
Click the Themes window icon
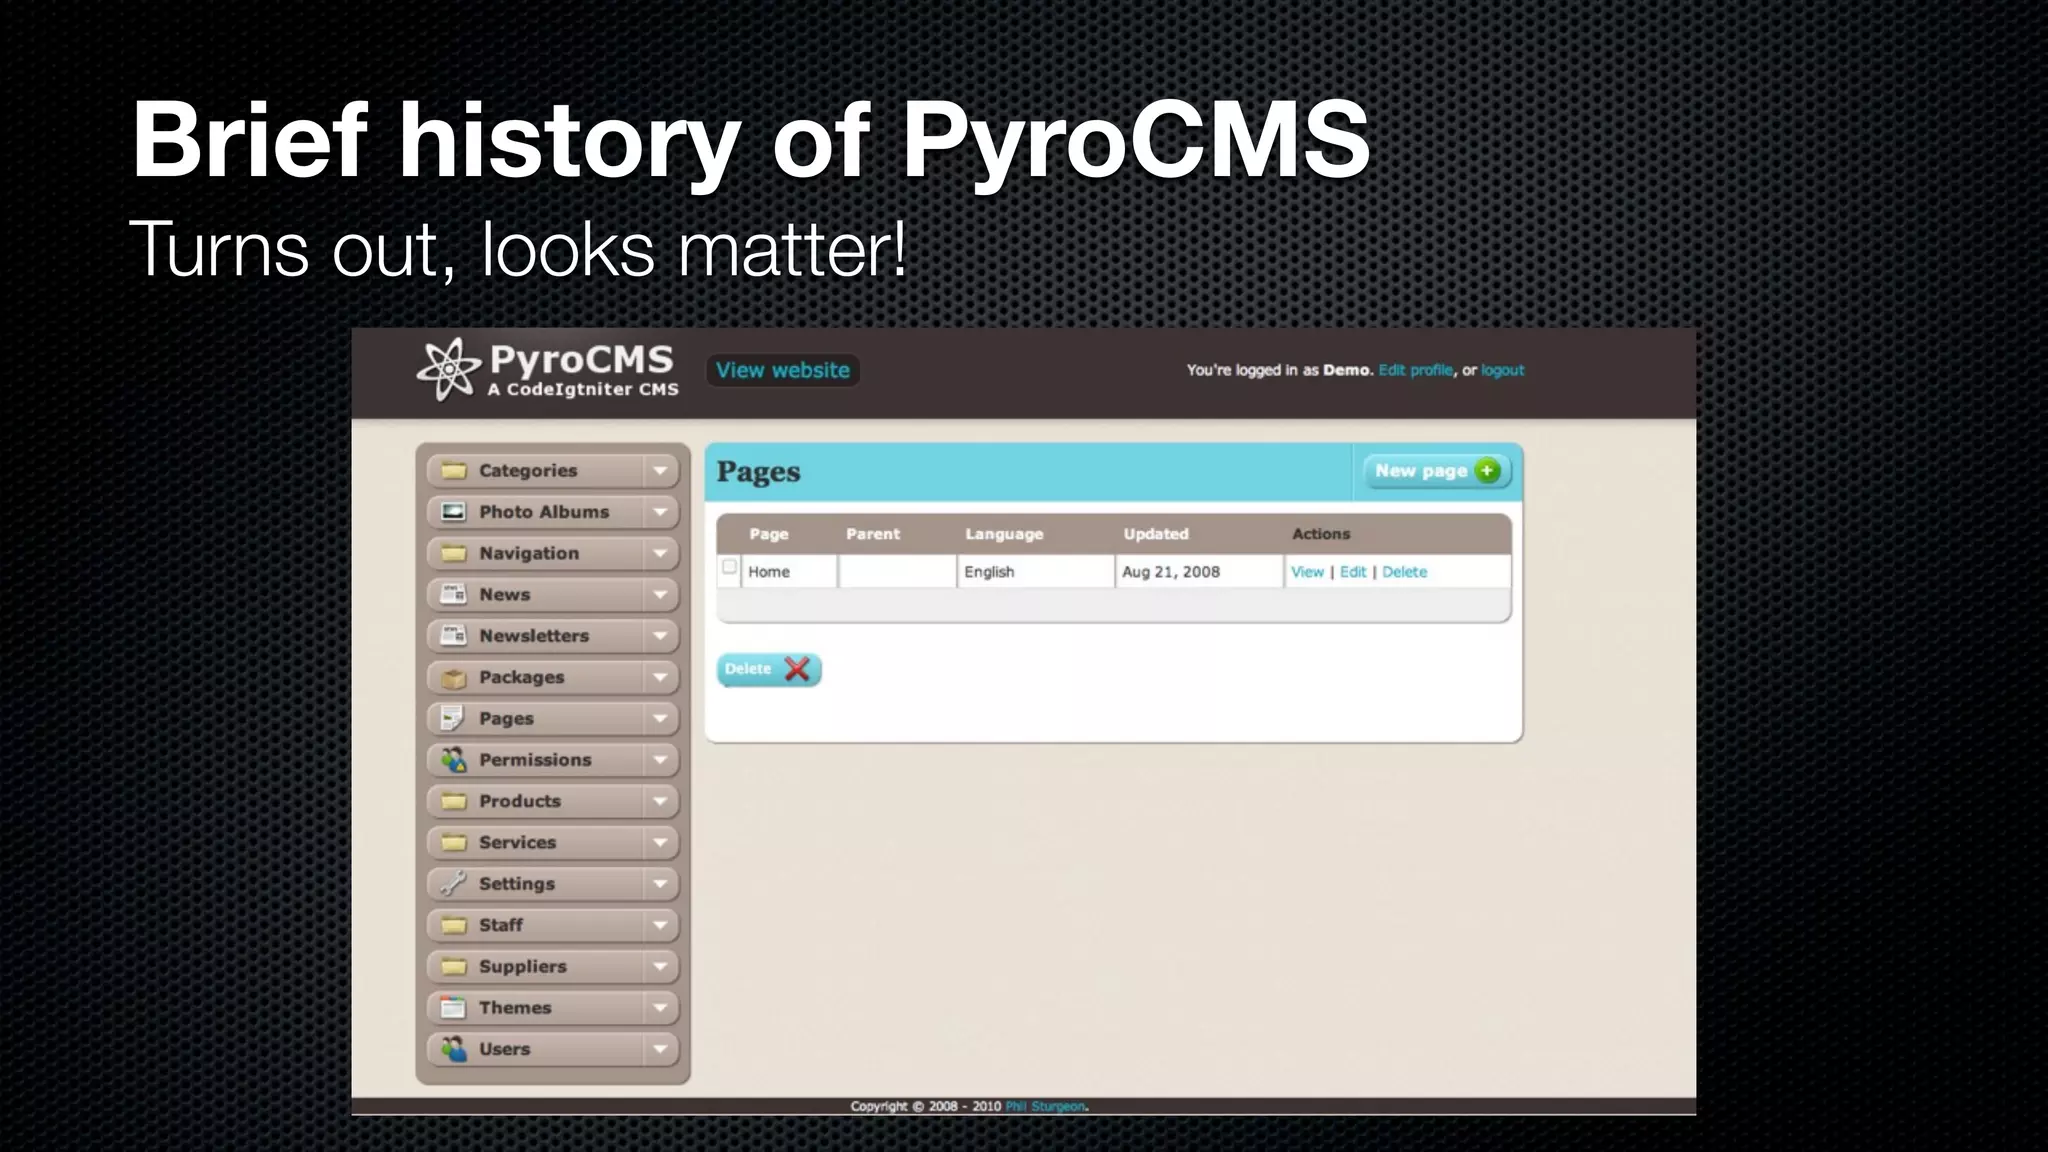[x=454, y=1007]
